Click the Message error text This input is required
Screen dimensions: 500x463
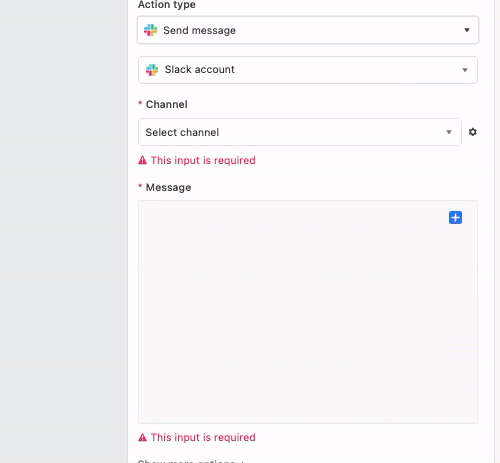point(203,437)
